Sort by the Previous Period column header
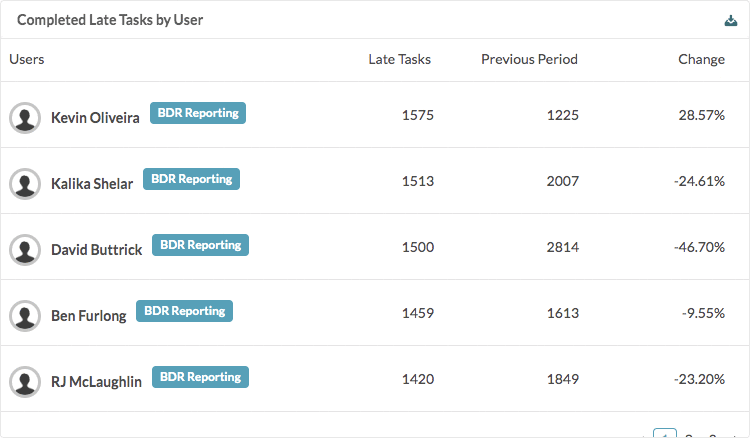This screenshot has height=438, width=750. [529, 59]
